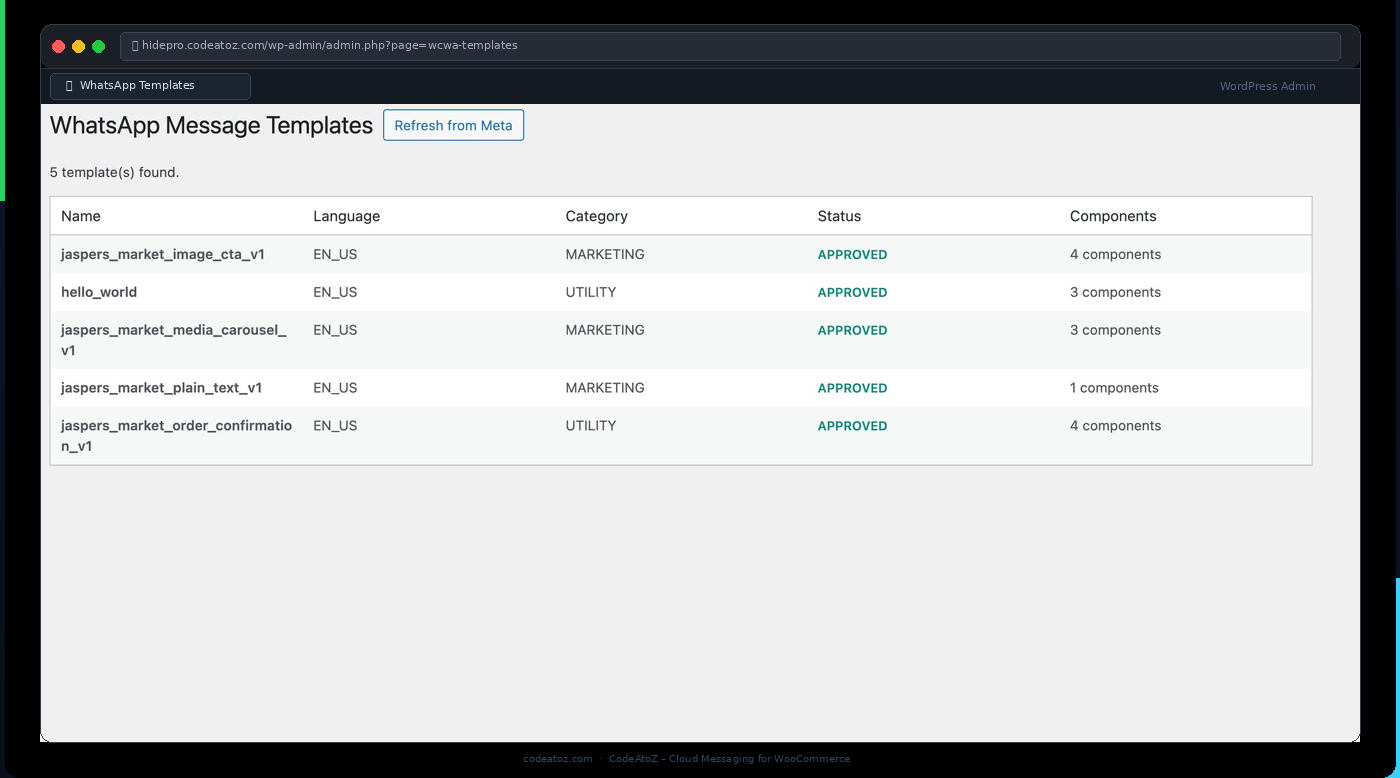This screenshot has width=1400, height=778.
Task: Click the Language column header
Action: [346, 216]
